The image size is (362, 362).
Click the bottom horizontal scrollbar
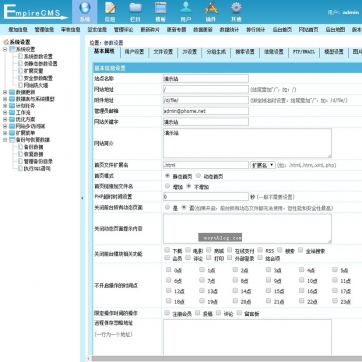pyautogui.click(x=227, y=359)
